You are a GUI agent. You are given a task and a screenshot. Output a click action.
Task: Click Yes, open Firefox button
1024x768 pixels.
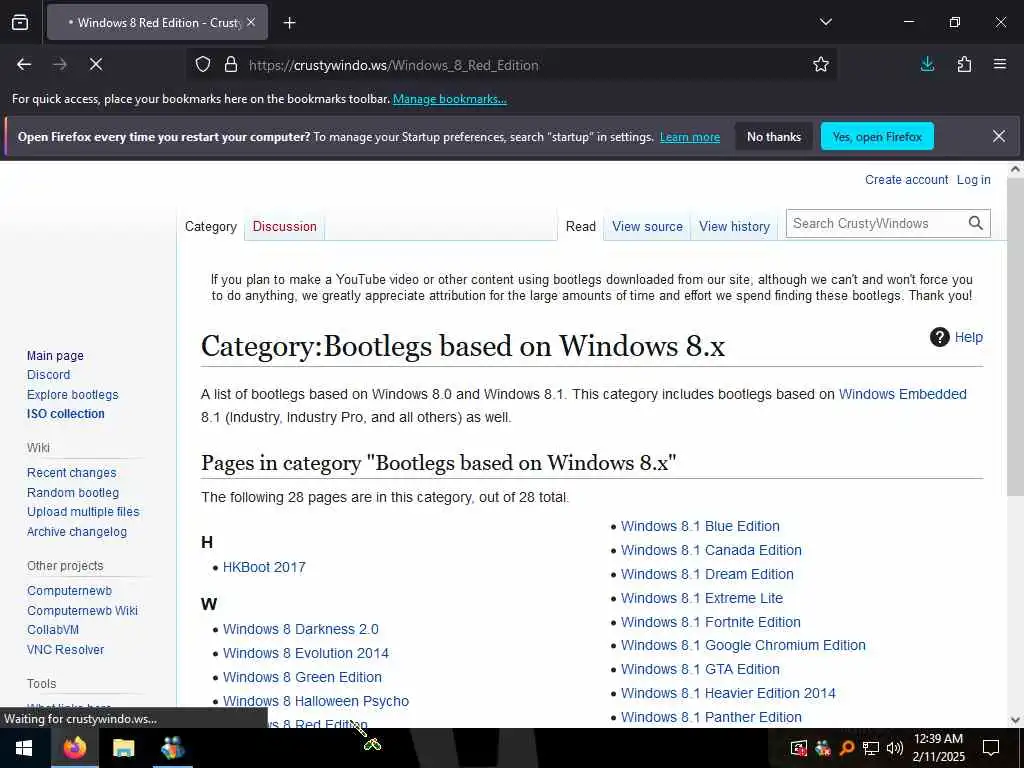coord(877,136)
